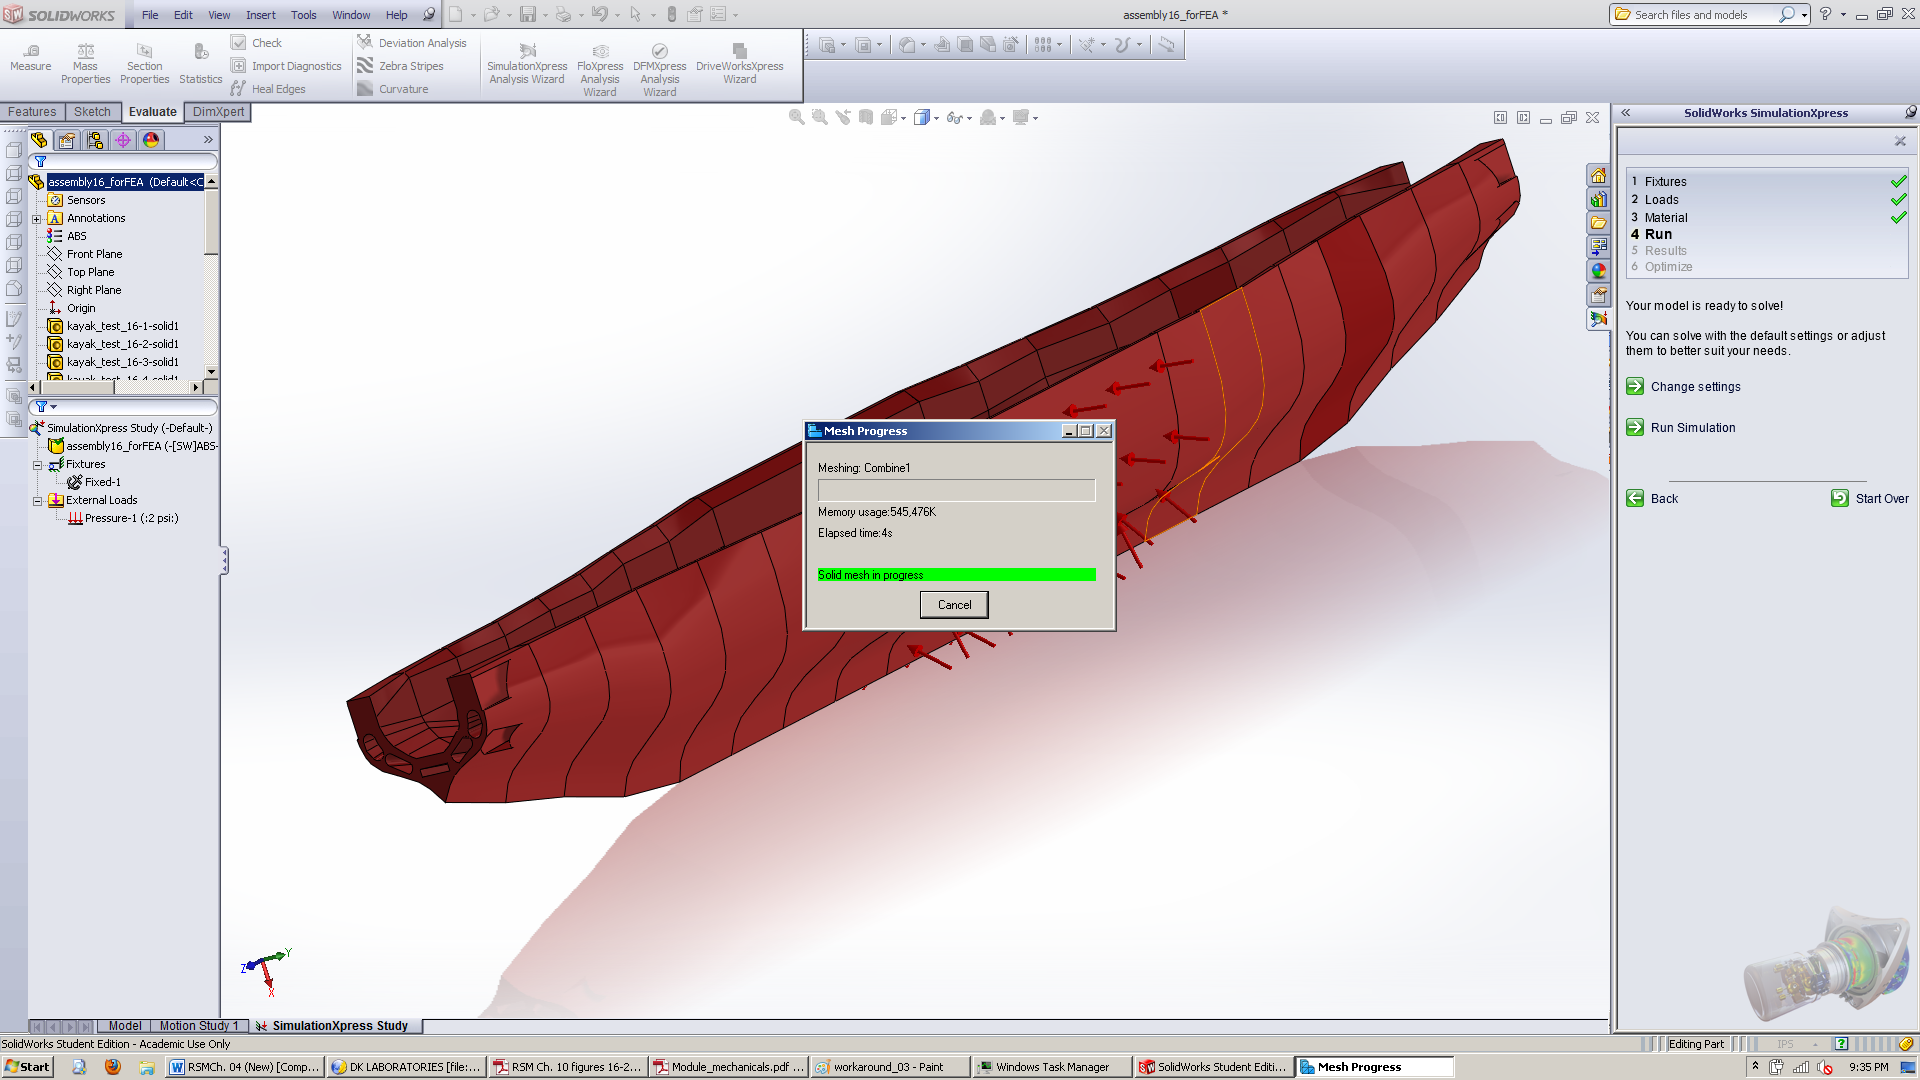Go to Material step in wizard
This screenshot has width=1920, height=1080.
pyautogui.click(x=1665, y=218)
